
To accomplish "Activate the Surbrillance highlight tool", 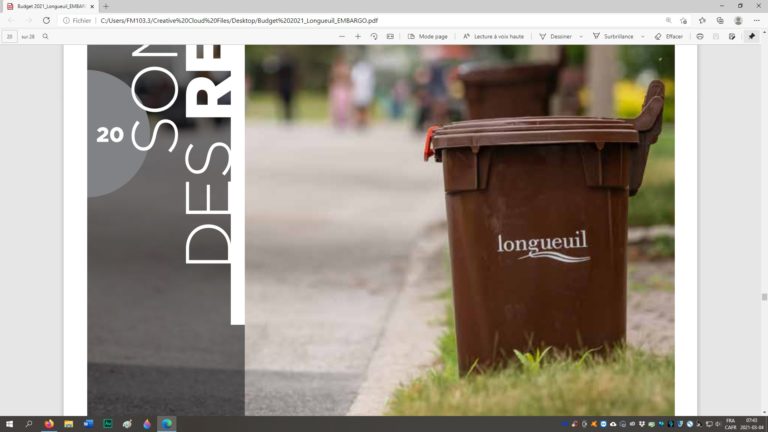I will (x=613, y=36).
